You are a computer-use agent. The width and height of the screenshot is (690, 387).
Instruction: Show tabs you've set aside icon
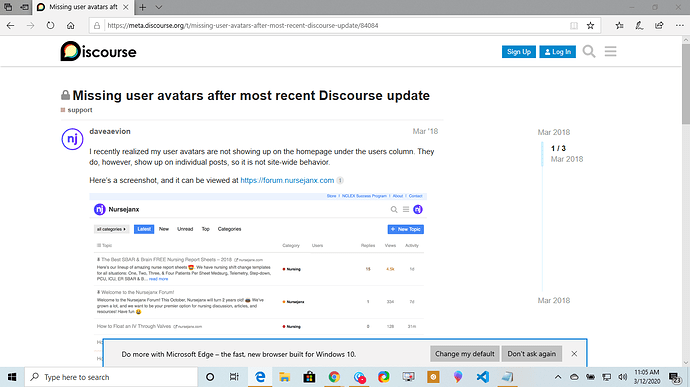click(8, 7)
